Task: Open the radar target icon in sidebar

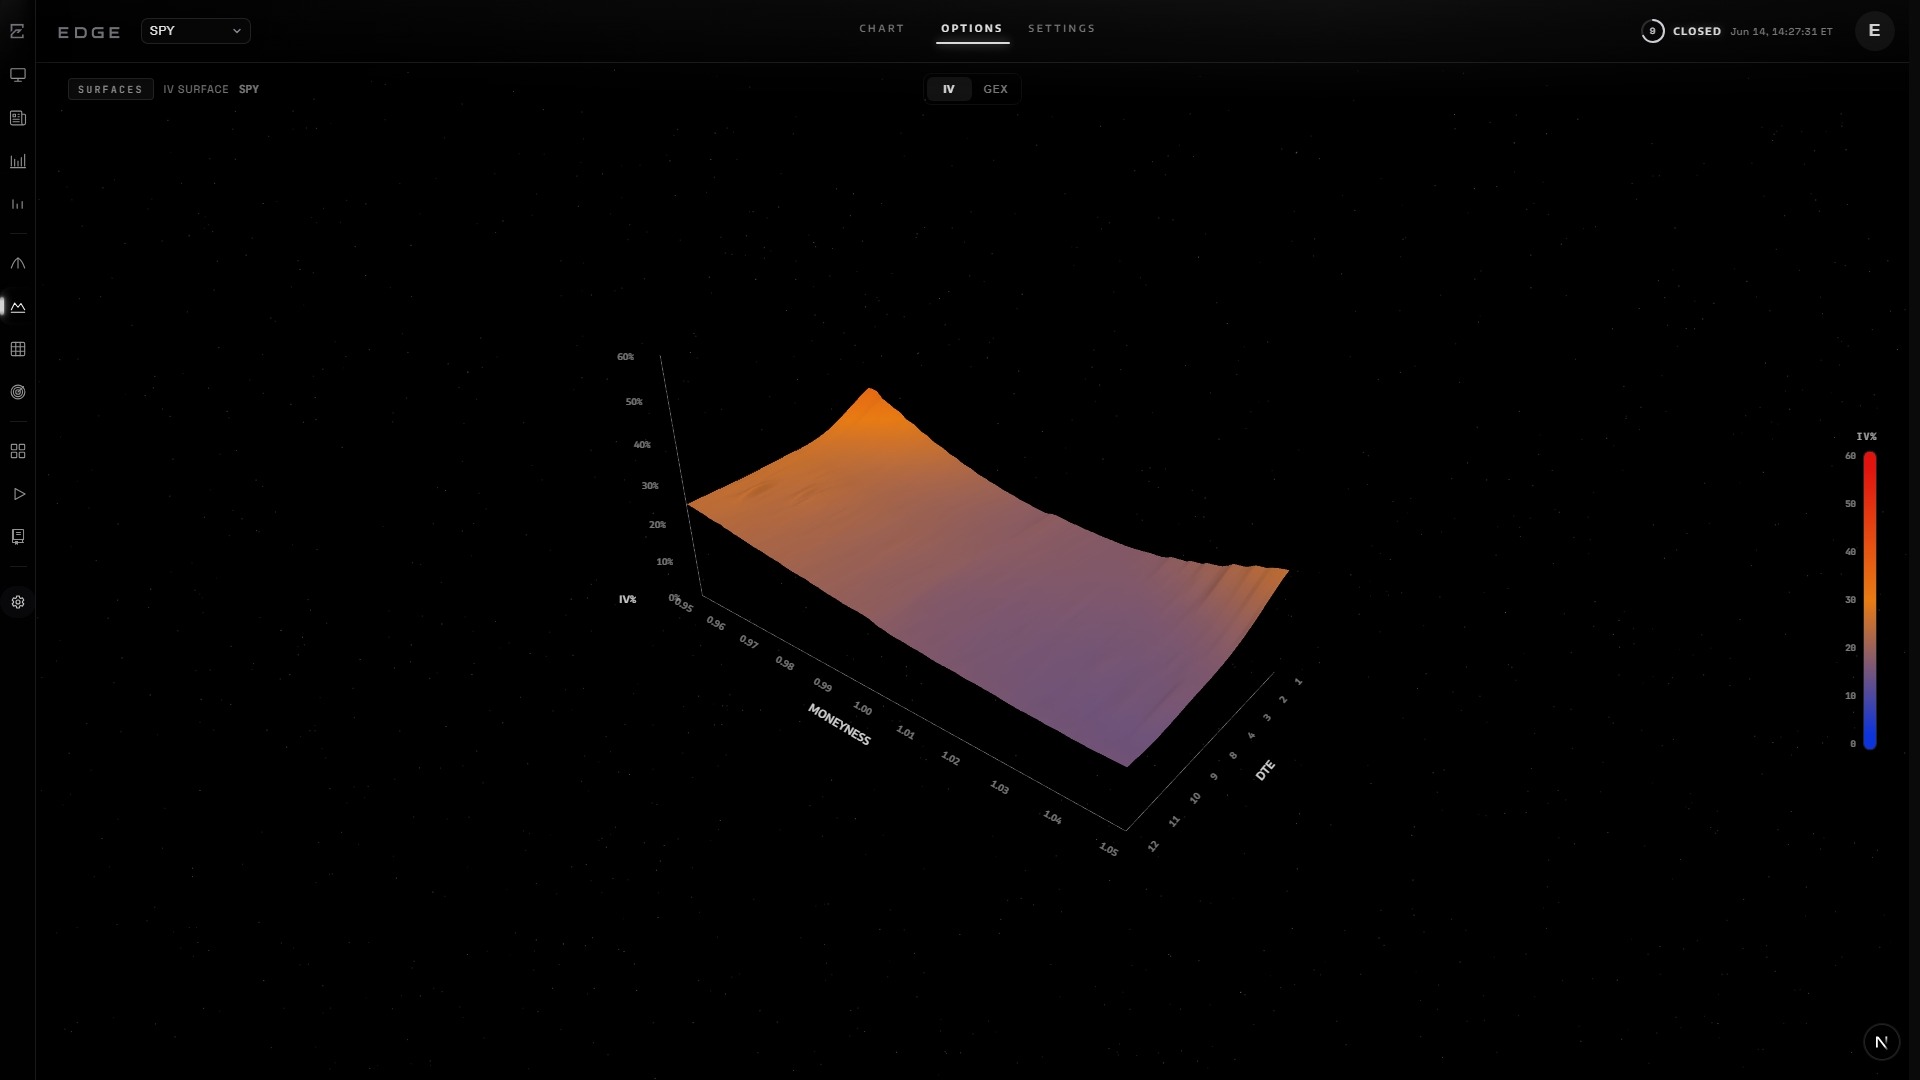Action: pyautogui.click(x=17, y=392)
